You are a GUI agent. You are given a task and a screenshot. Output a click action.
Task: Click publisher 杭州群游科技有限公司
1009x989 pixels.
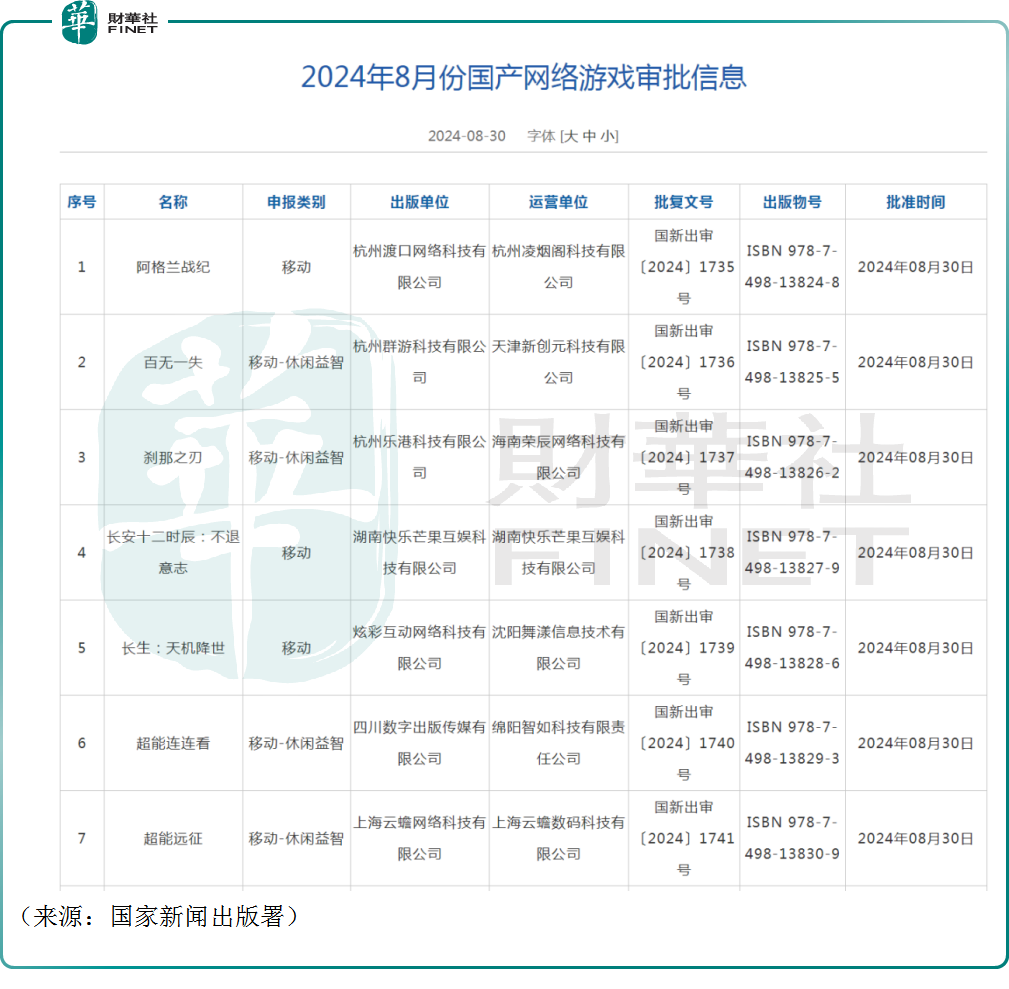[420, 362]
